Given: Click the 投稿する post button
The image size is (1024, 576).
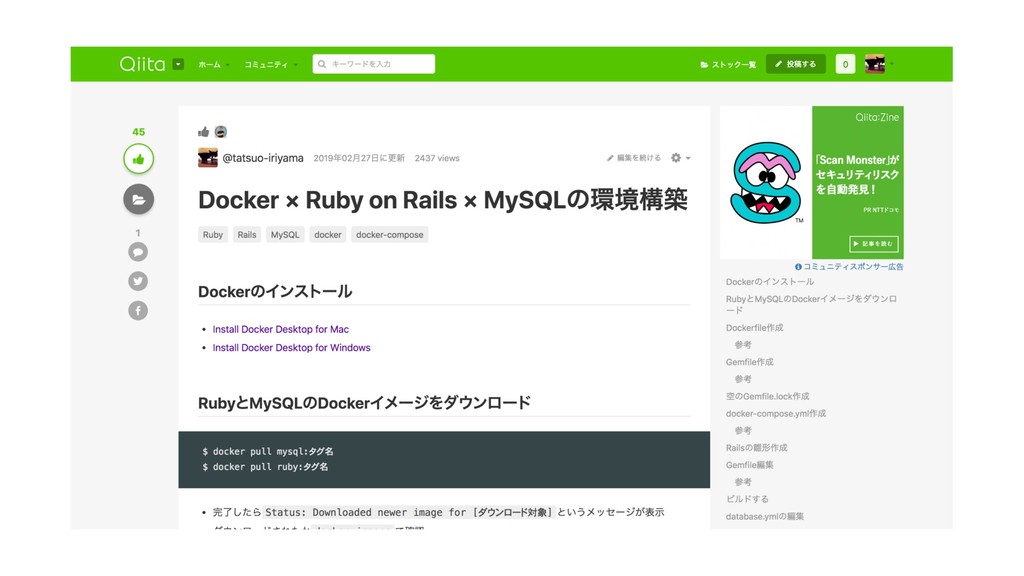Looking at the screenshot, I should click(795, 64).
